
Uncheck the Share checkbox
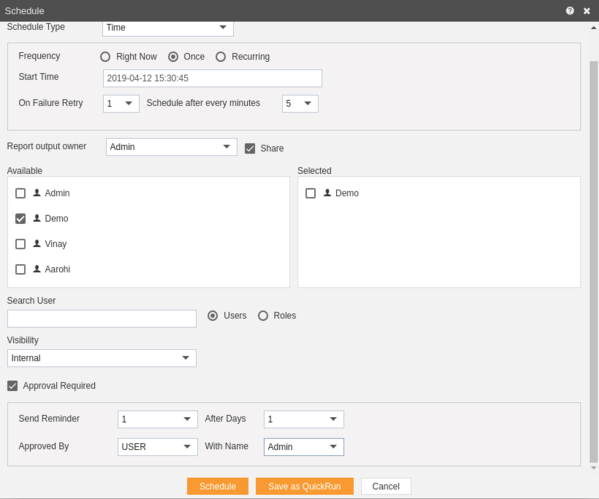[x=250, y=148]
